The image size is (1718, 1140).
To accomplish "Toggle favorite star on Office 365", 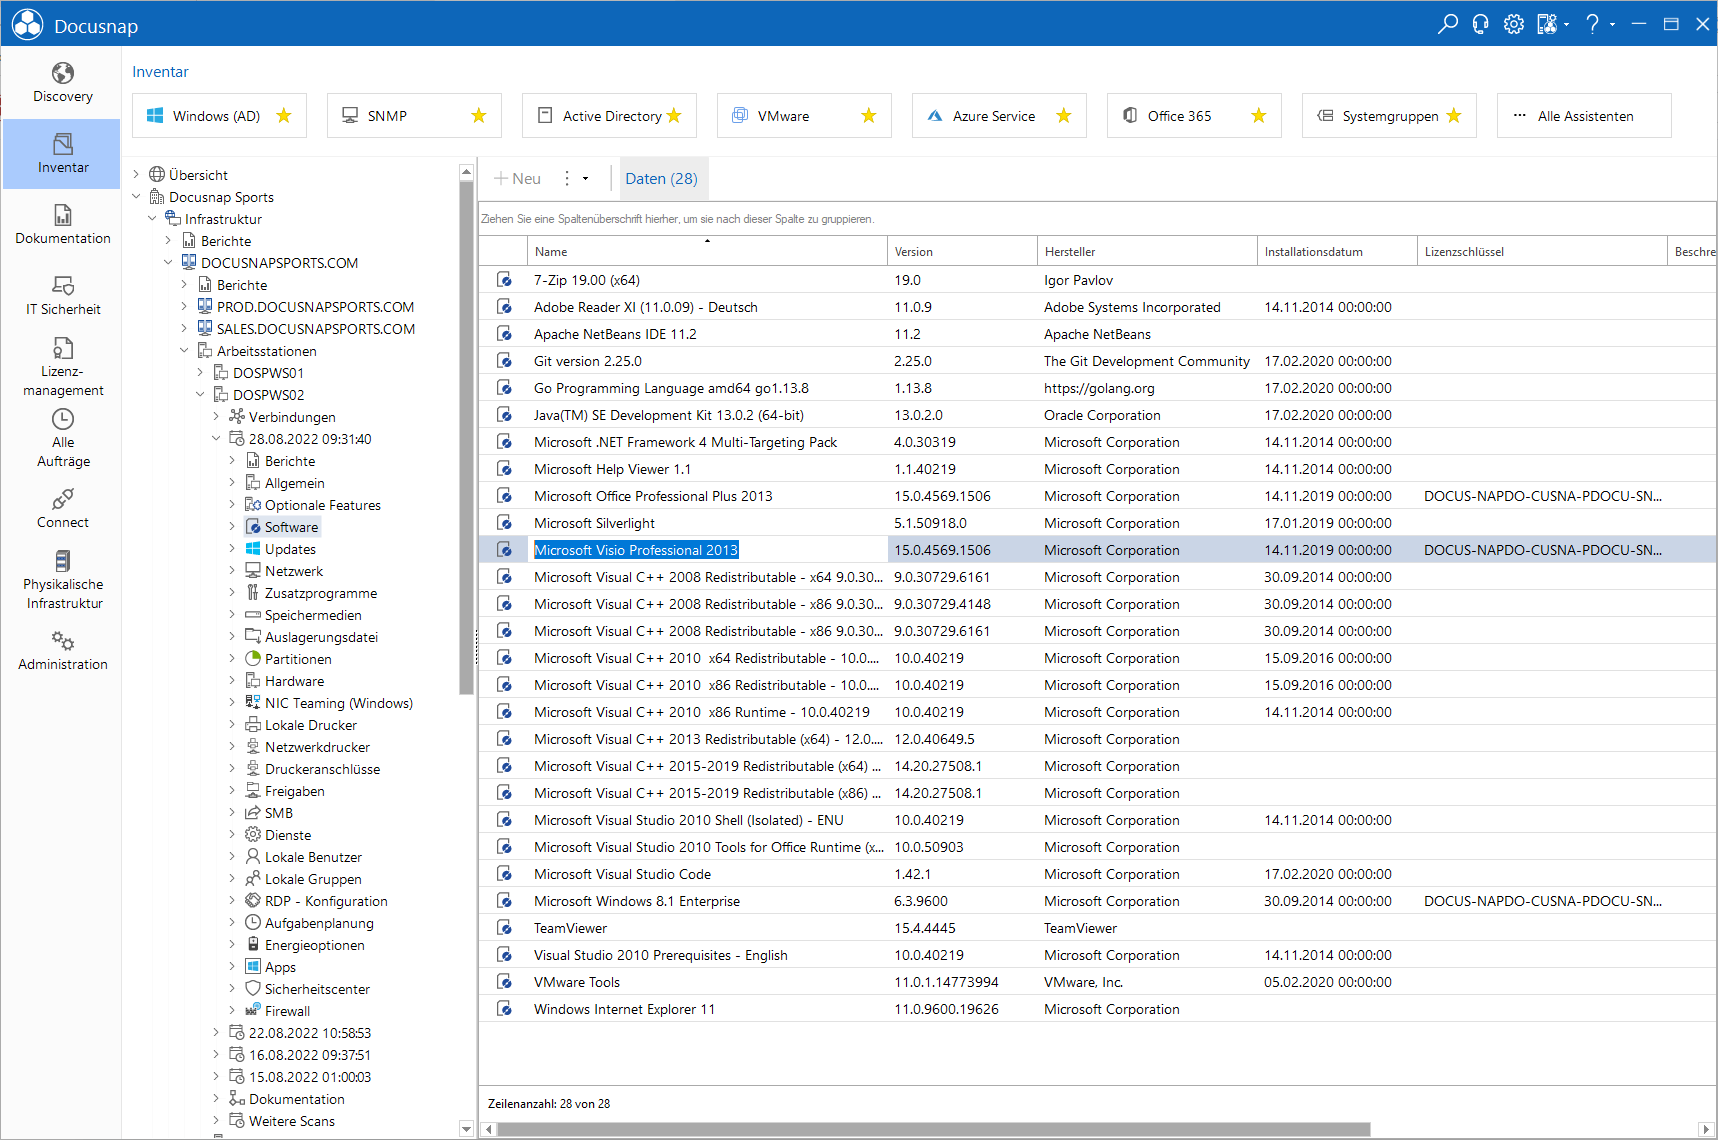I will tap(1259, 116).
